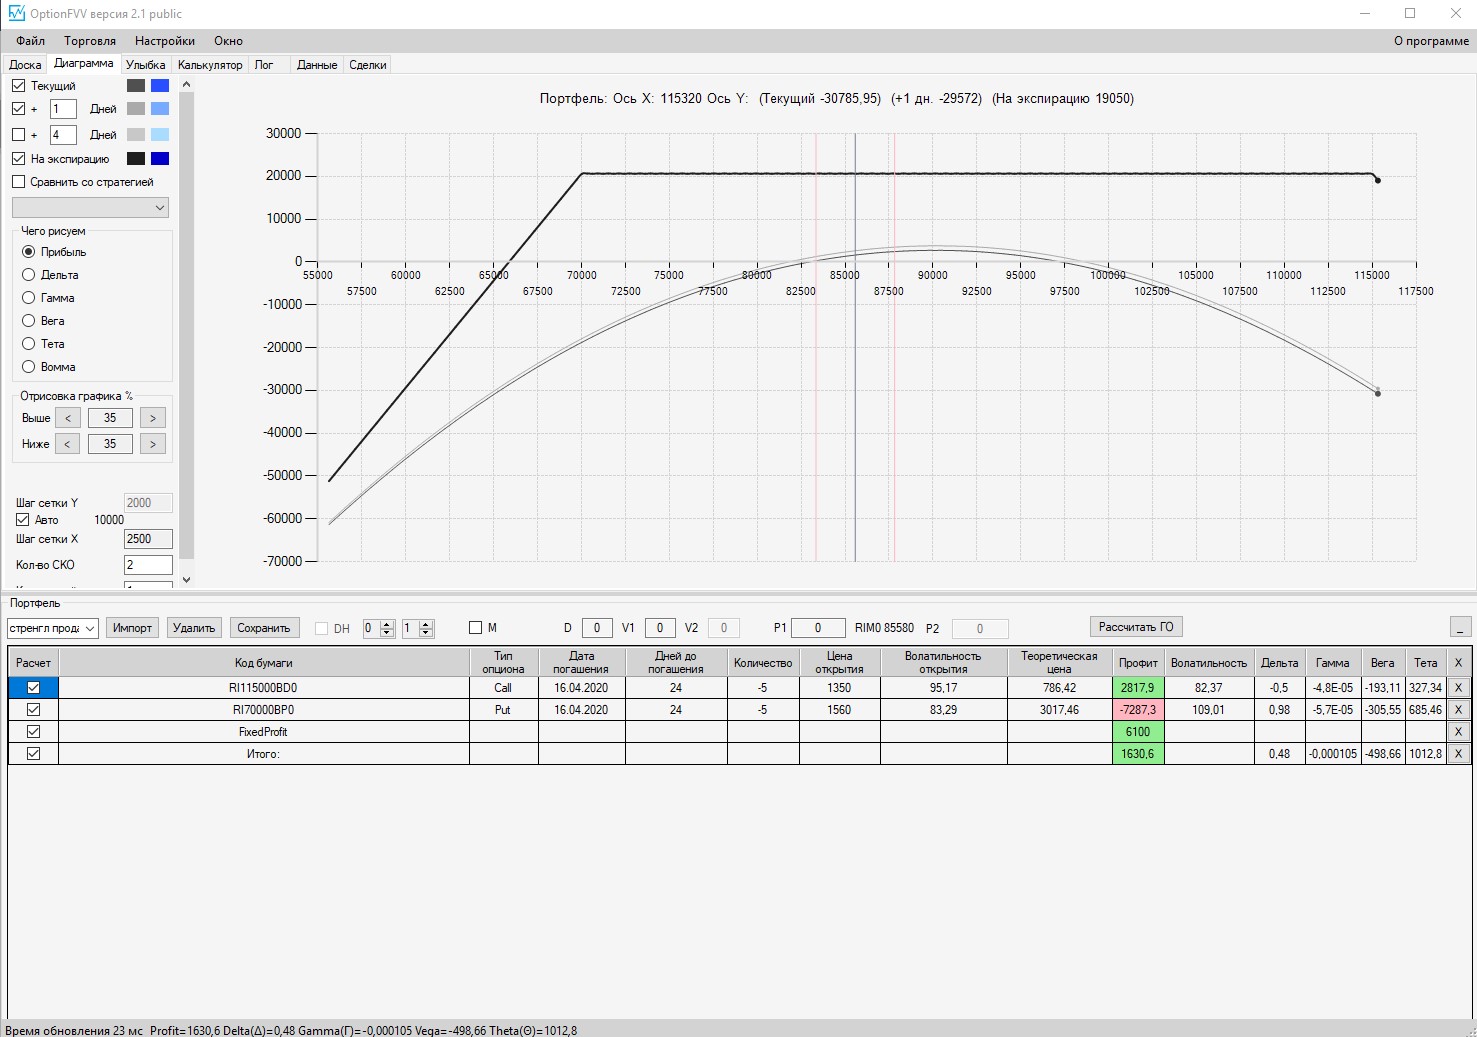Collapse the portfolio panel with underscore button
1477x1037 pixels.
(x=1461, y=627)
